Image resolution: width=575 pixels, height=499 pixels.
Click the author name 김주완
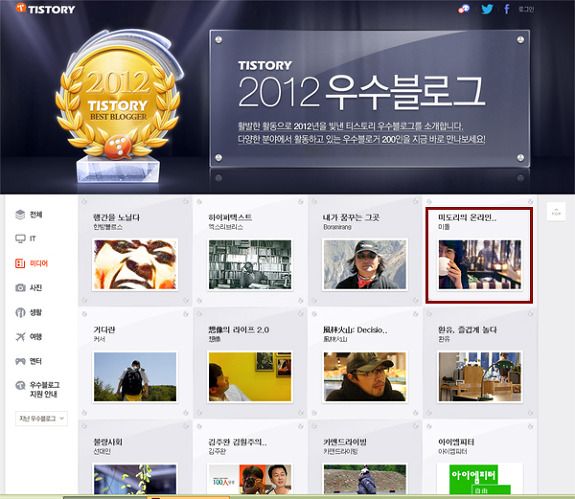217,452
